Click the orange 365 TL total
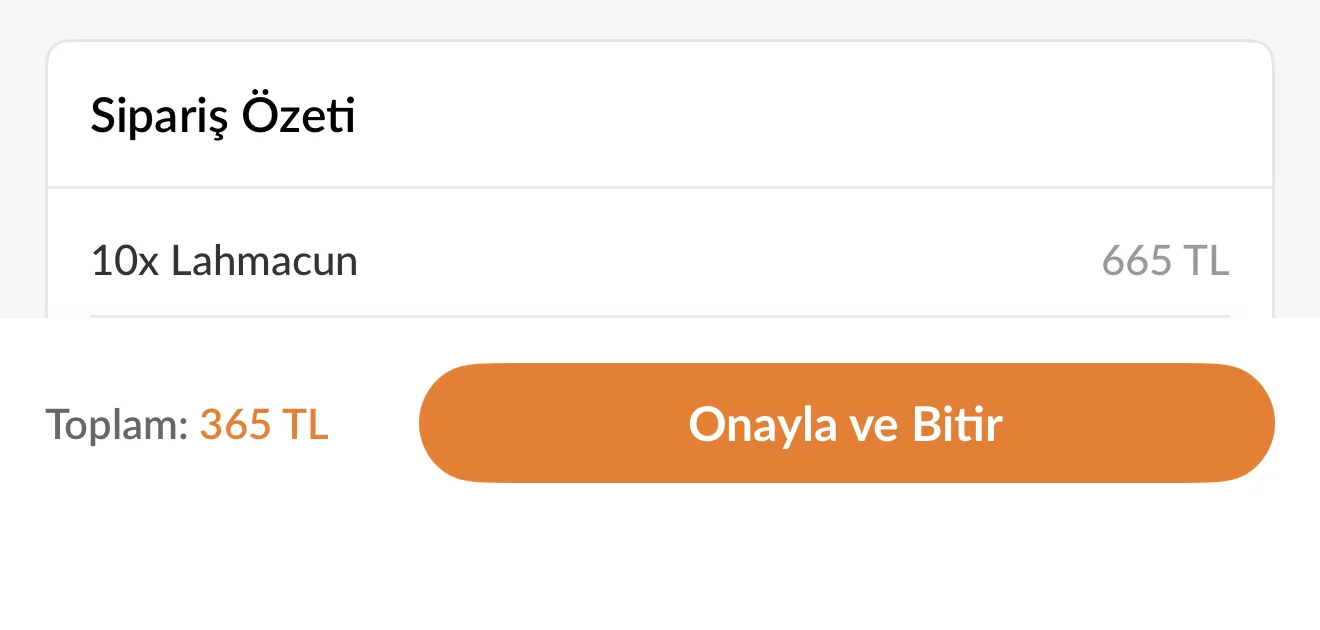Viewport: 1320px width, 630px height. [264, 425]
